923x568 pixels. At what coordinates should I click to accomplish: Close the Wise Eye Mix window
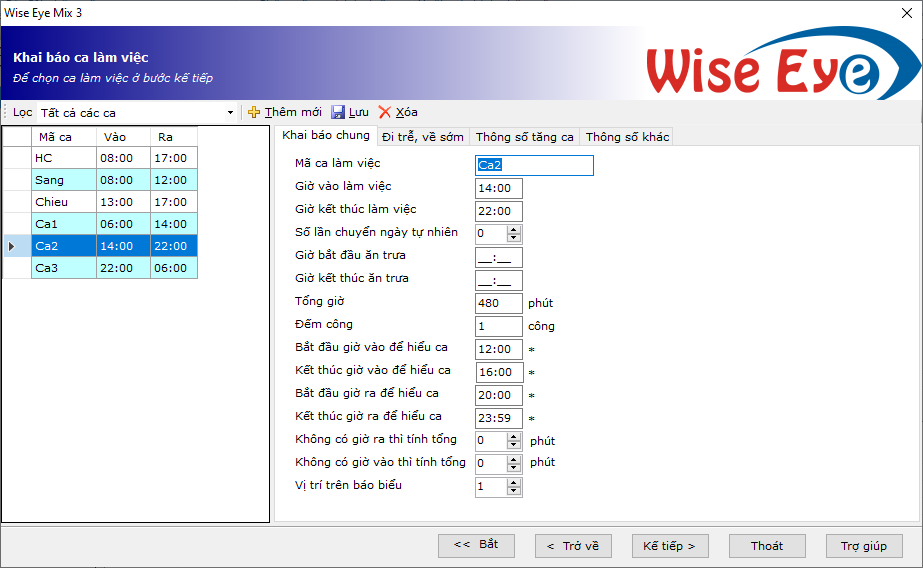pos(907,12)
